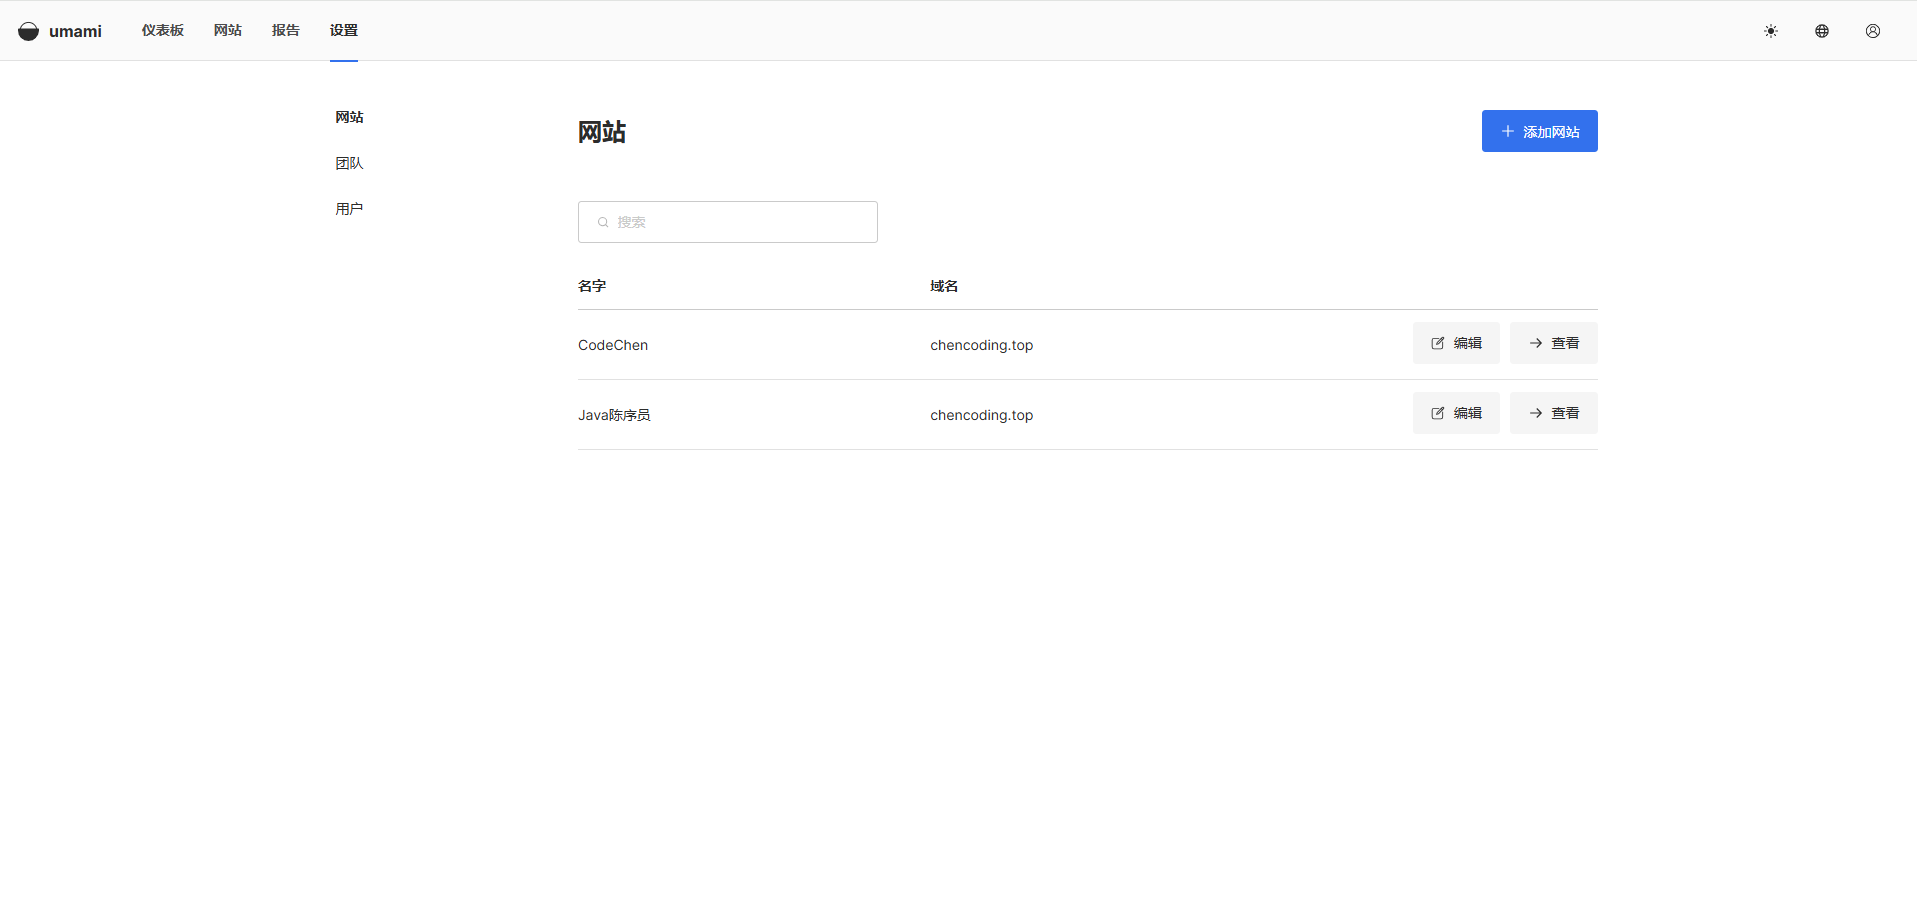Click the 添加网站 add website button
Image resolution: width=1917 pixels, height=912 pixels.
(x=1539, y=131)
